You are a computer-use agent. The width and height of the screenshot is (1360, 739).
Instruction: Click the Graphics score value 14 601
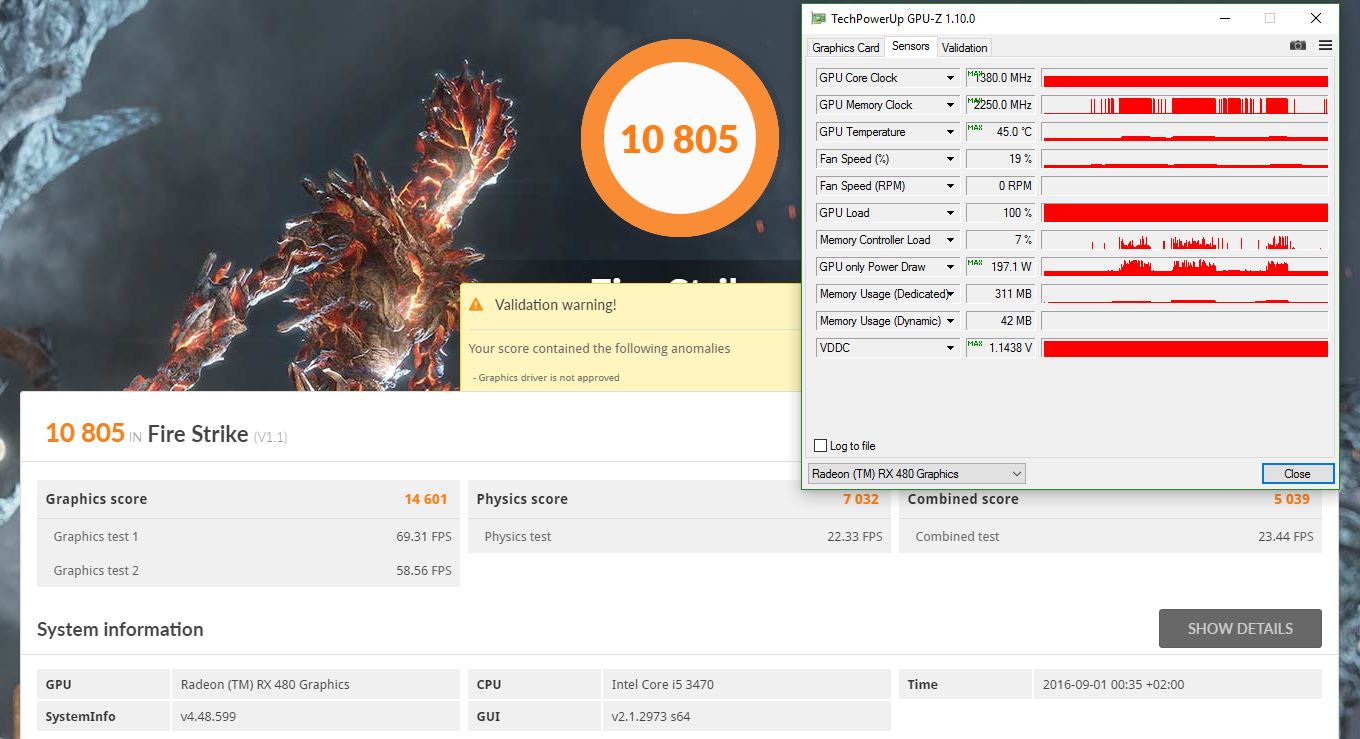tap(426, 499)
